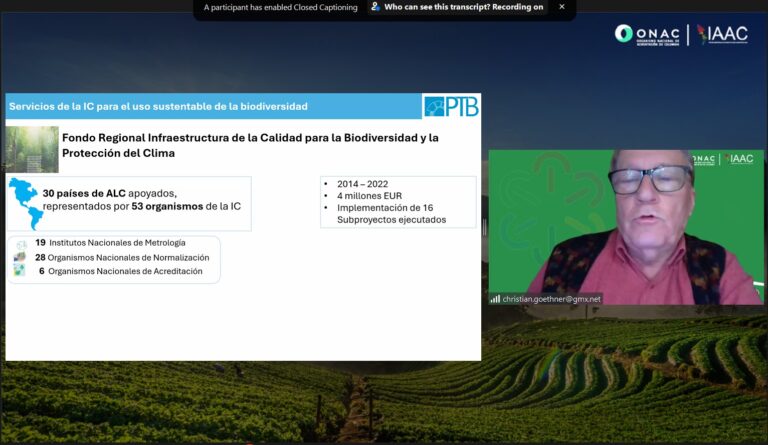768x445 pixels.
Task: Click the network signal strength bars icon
Action: 495,299
